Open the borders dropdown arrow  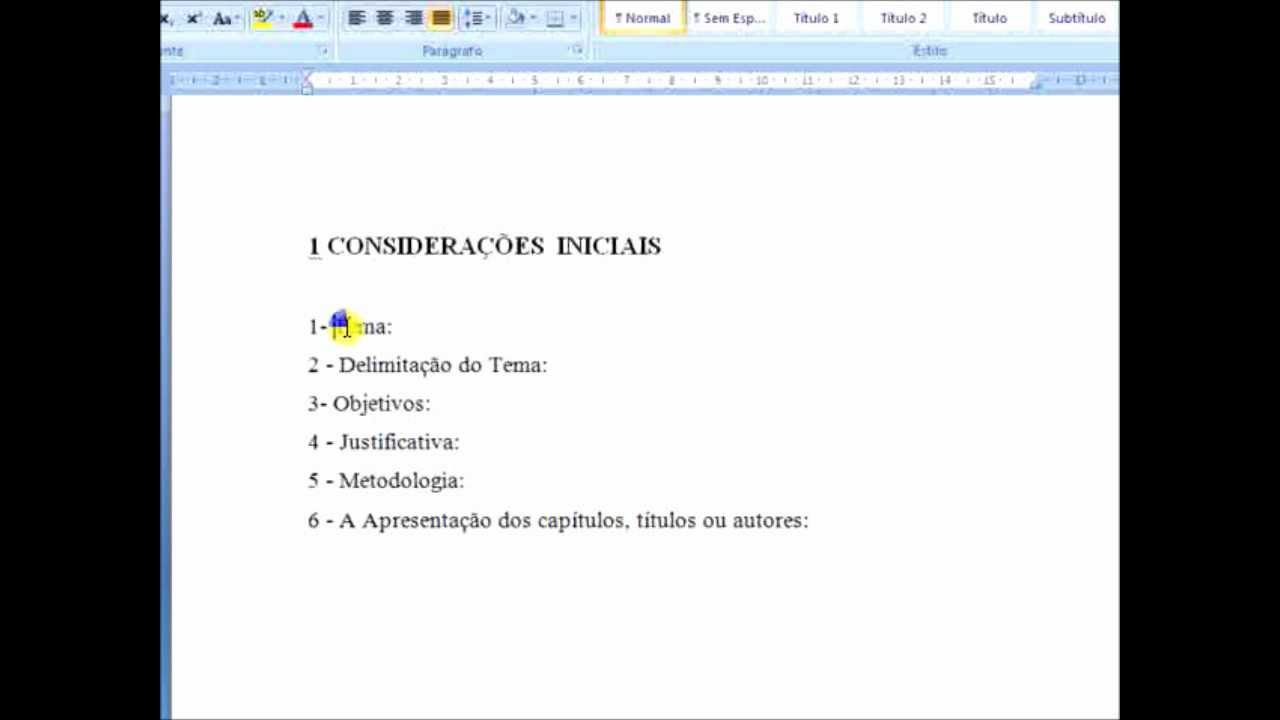[x=574, y=18]
